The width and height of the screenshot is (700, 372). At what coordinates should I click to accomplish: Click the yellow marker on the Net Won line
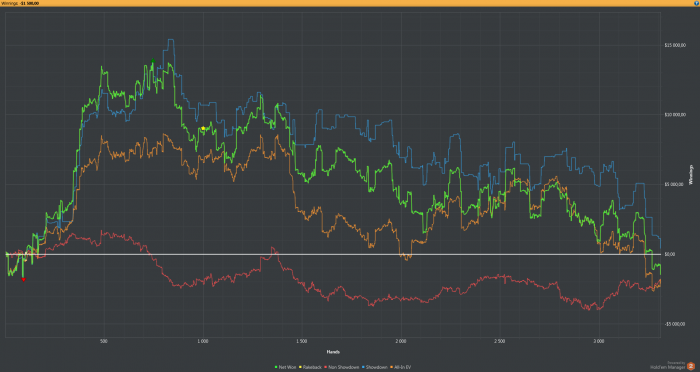click(x=203, y=128)
